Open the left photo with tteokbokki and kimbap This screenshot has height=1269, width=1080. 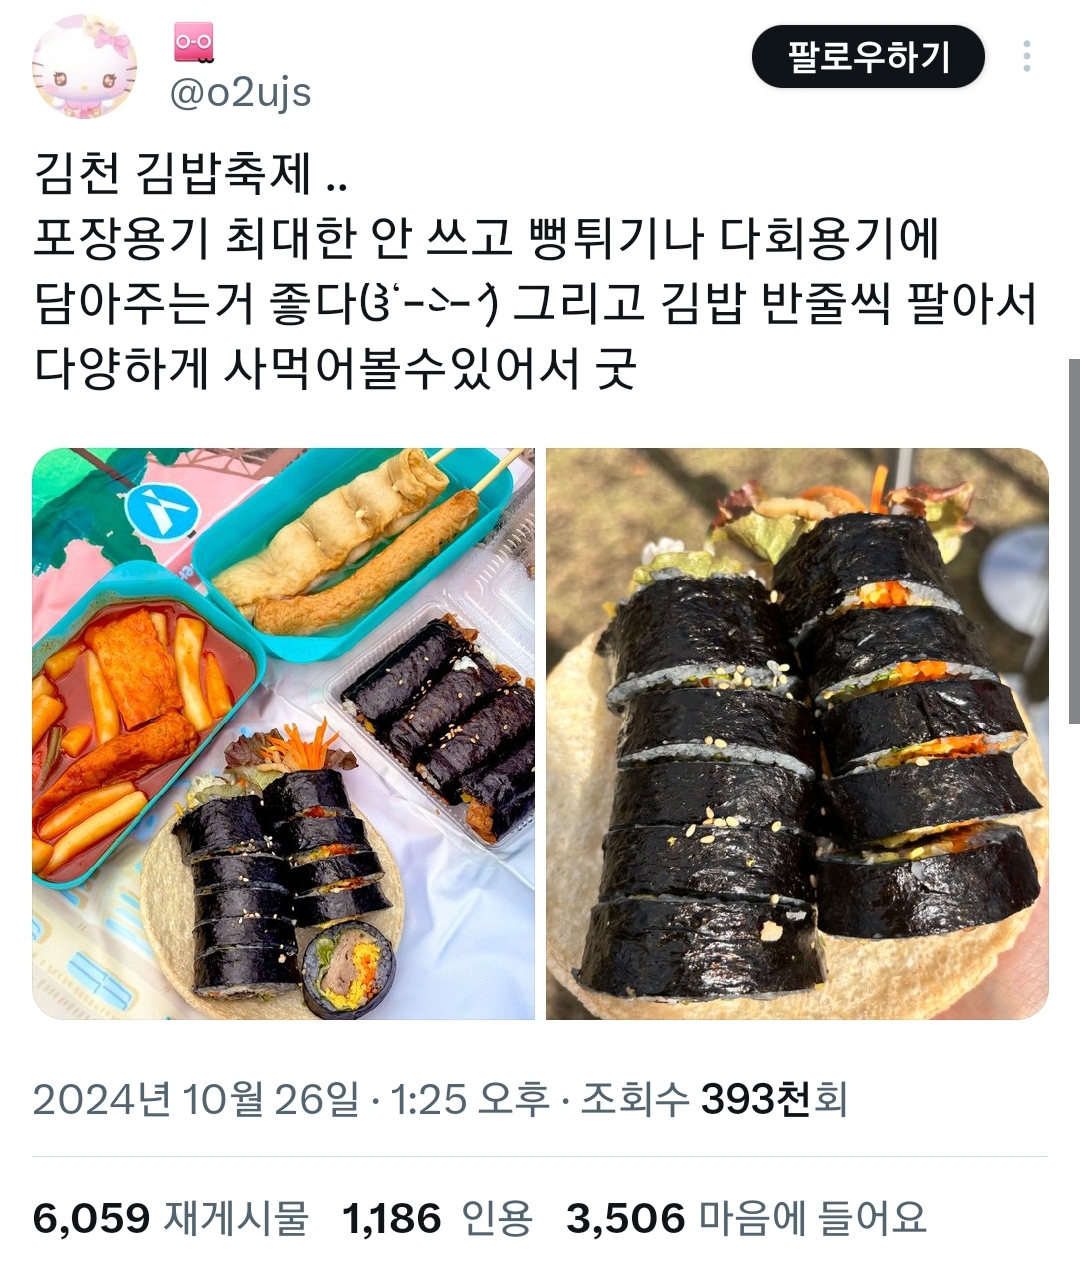tap(283, 733)
